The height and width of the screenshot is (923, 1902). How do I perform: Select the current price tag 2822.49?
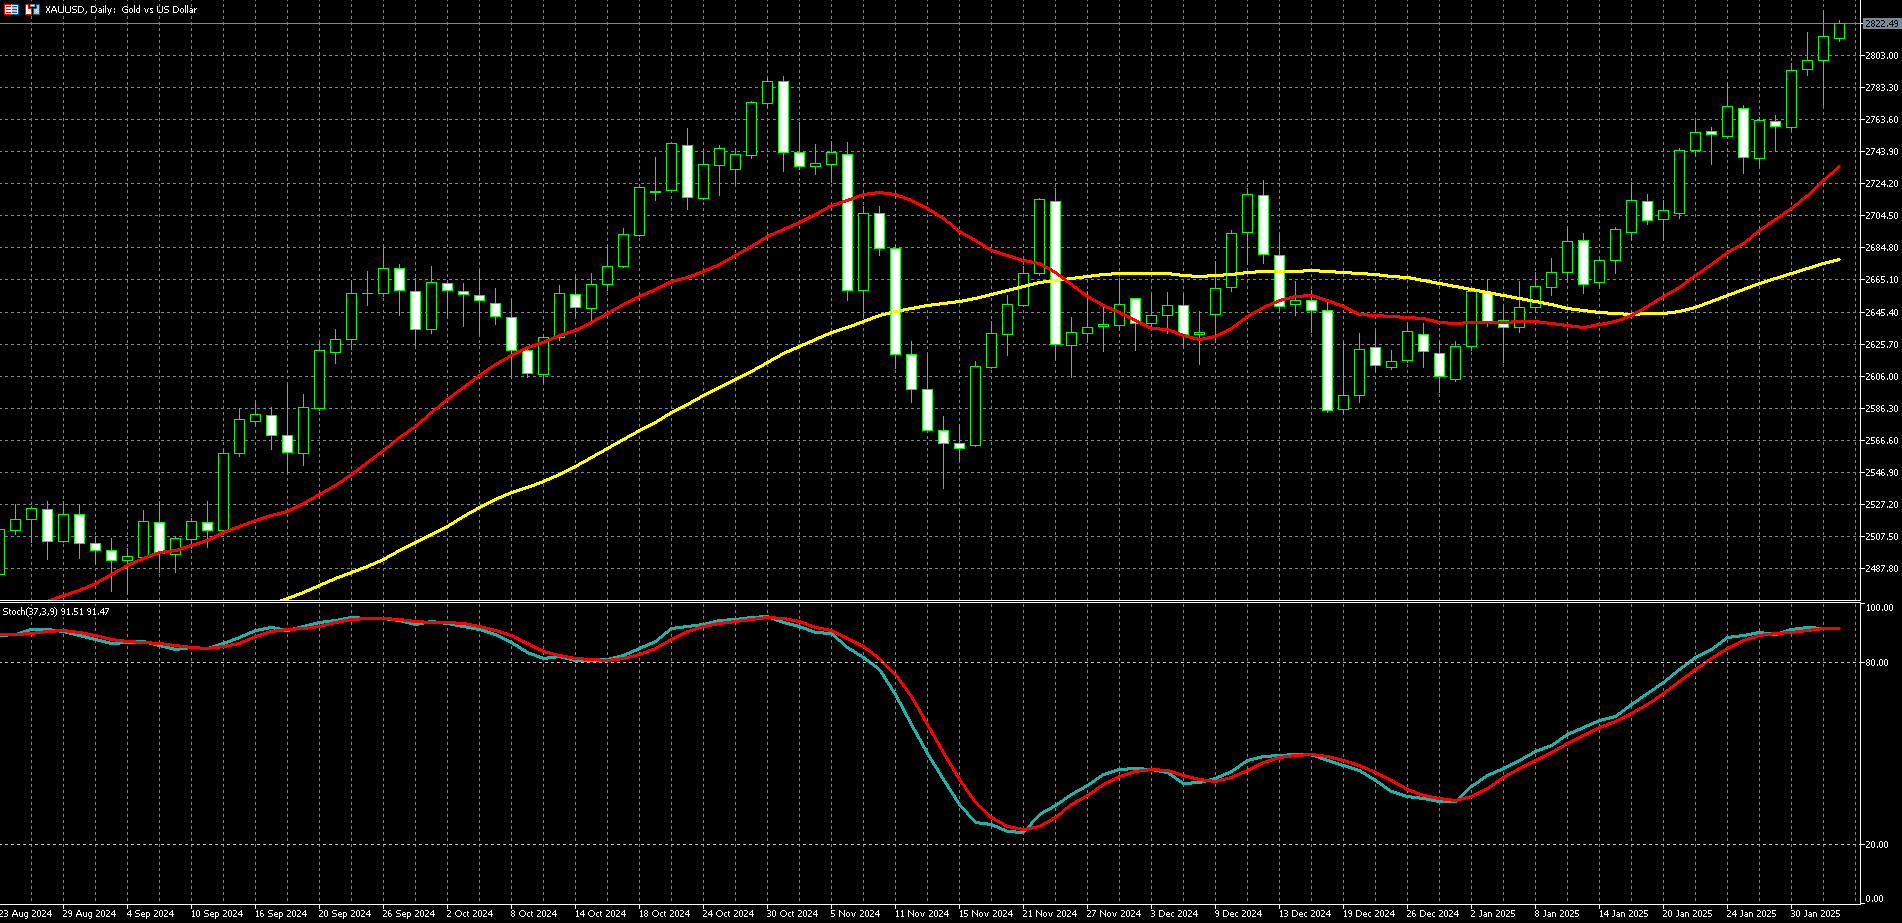(x=1880, y=24)
